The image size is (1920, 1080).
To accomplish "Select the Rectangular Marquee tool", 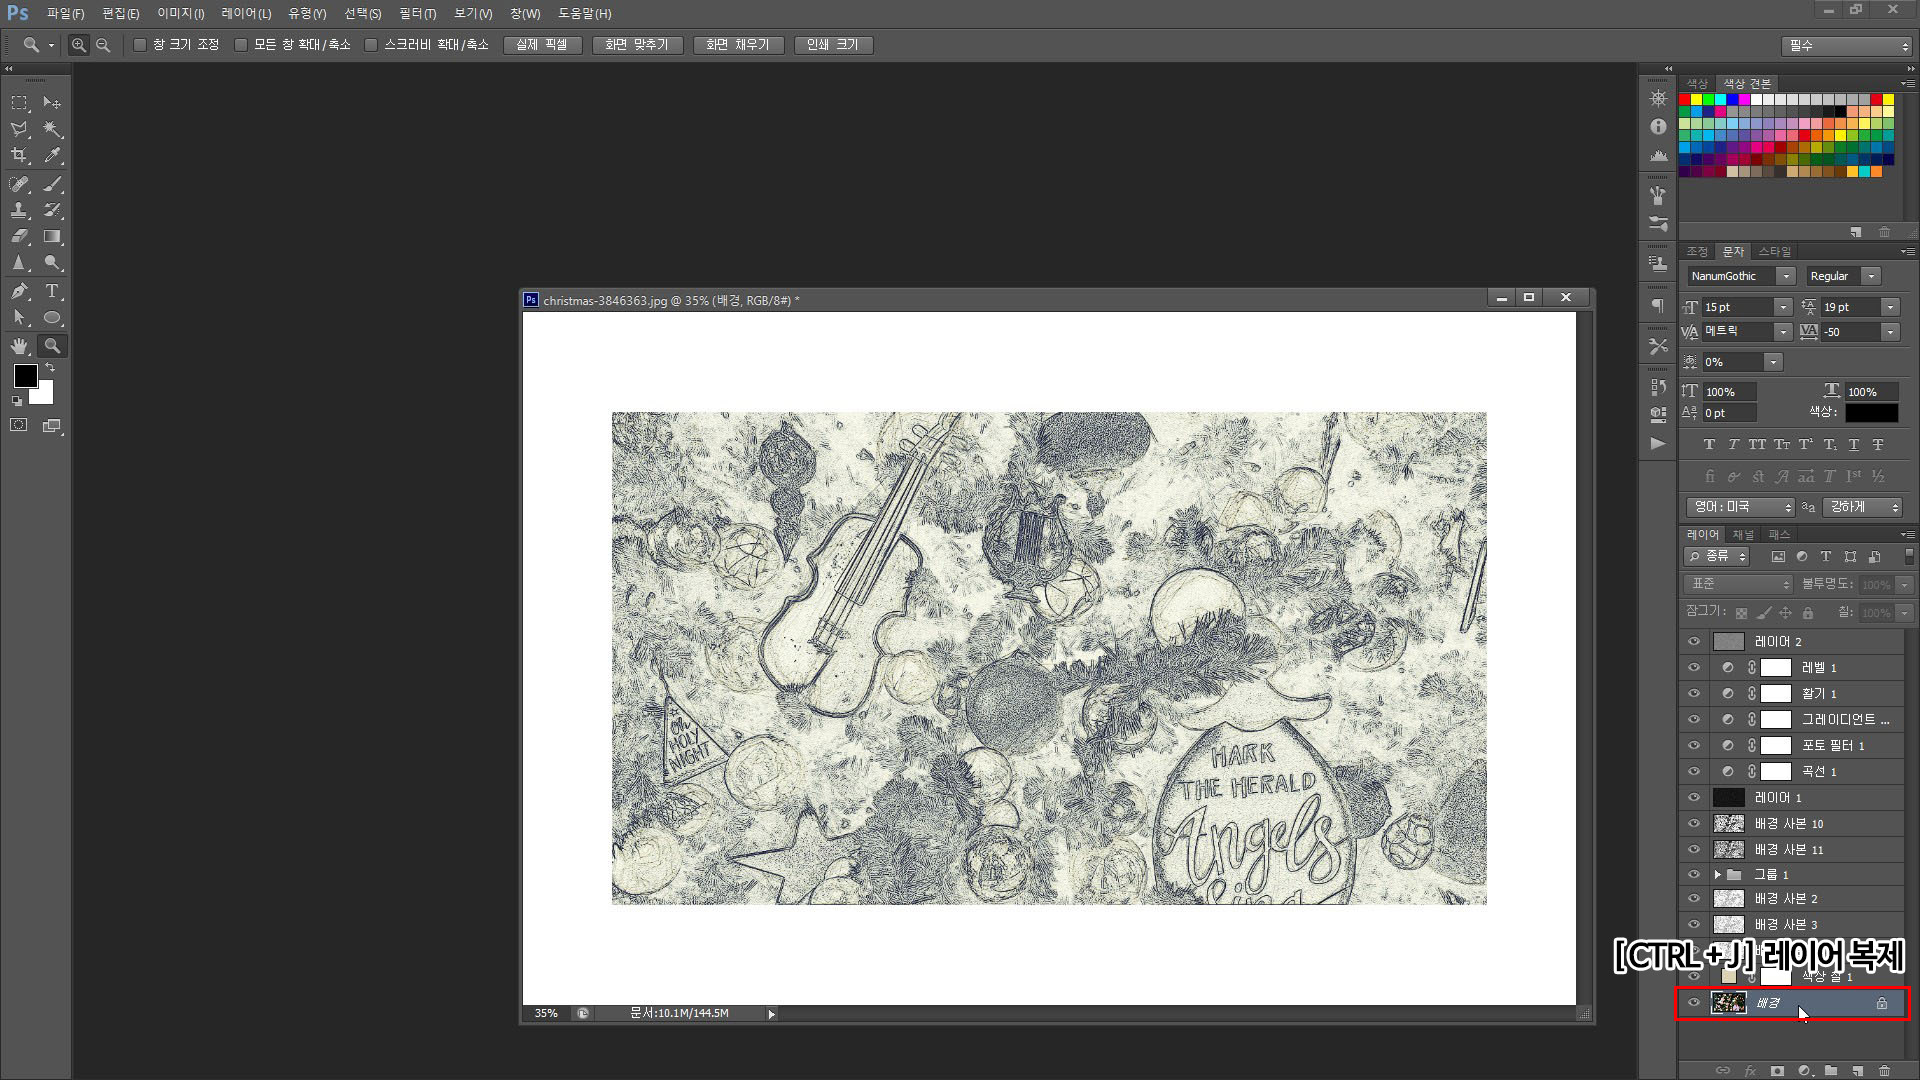I will 19,103.
